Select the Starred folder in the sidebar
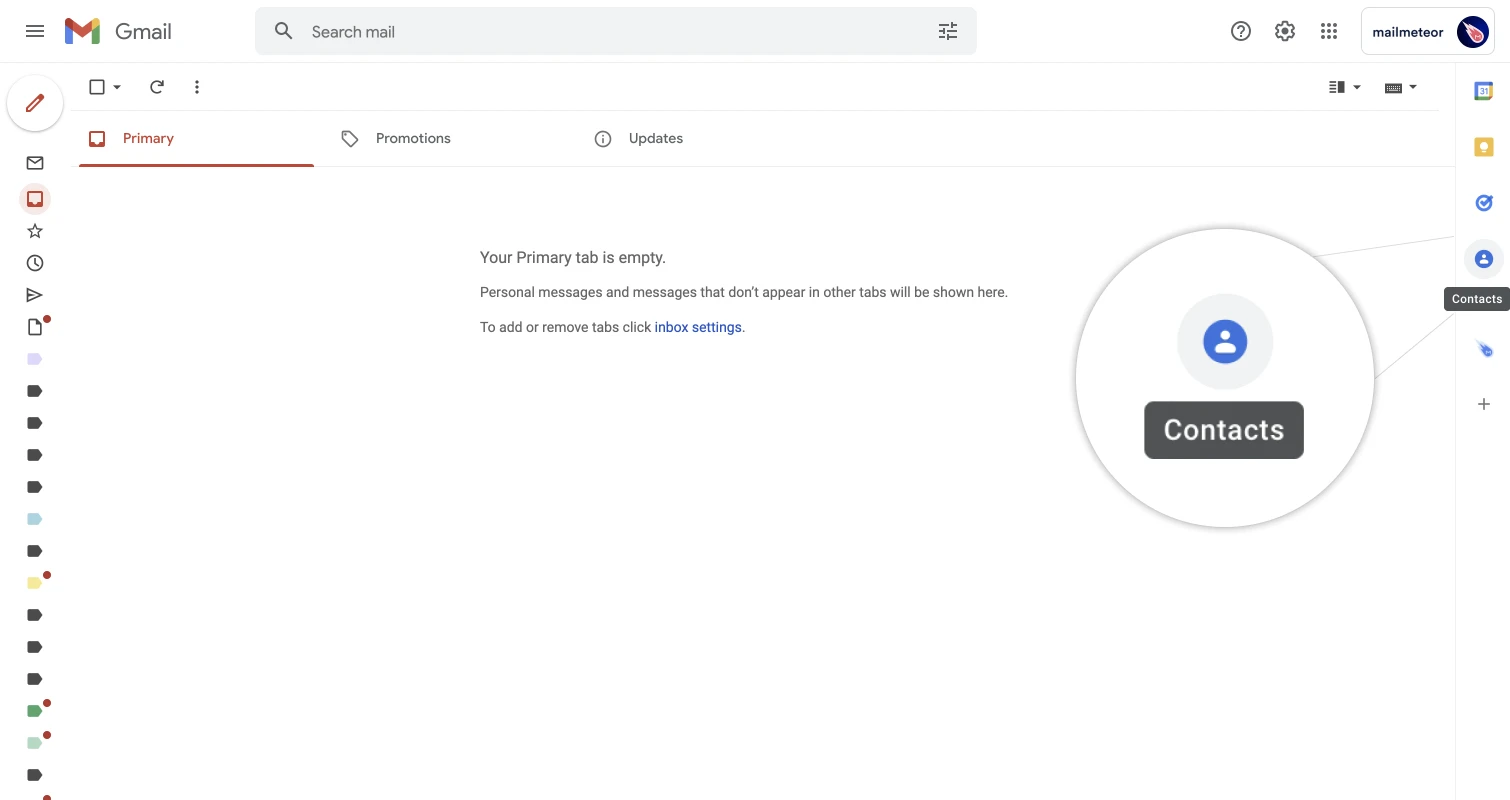Viewport: 1510px width, 800px height. tap(35, 230)
